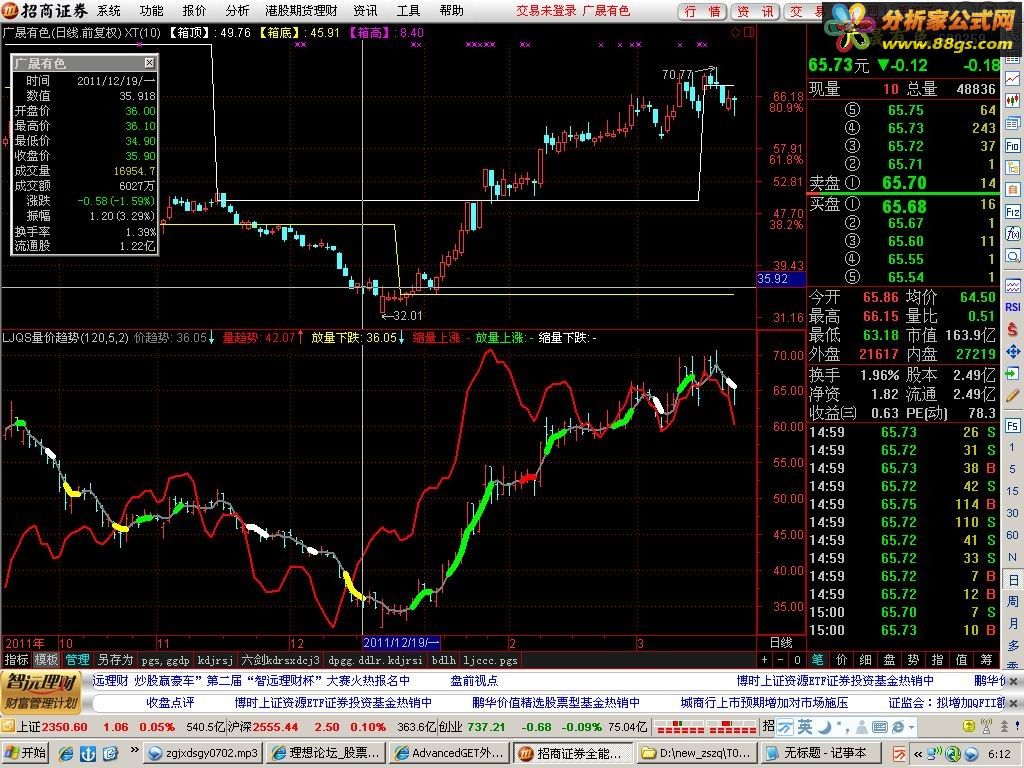1024x768 pixels.
Task: Switch to 价 tab in quote panel
Action: click(x=842, y=660)
